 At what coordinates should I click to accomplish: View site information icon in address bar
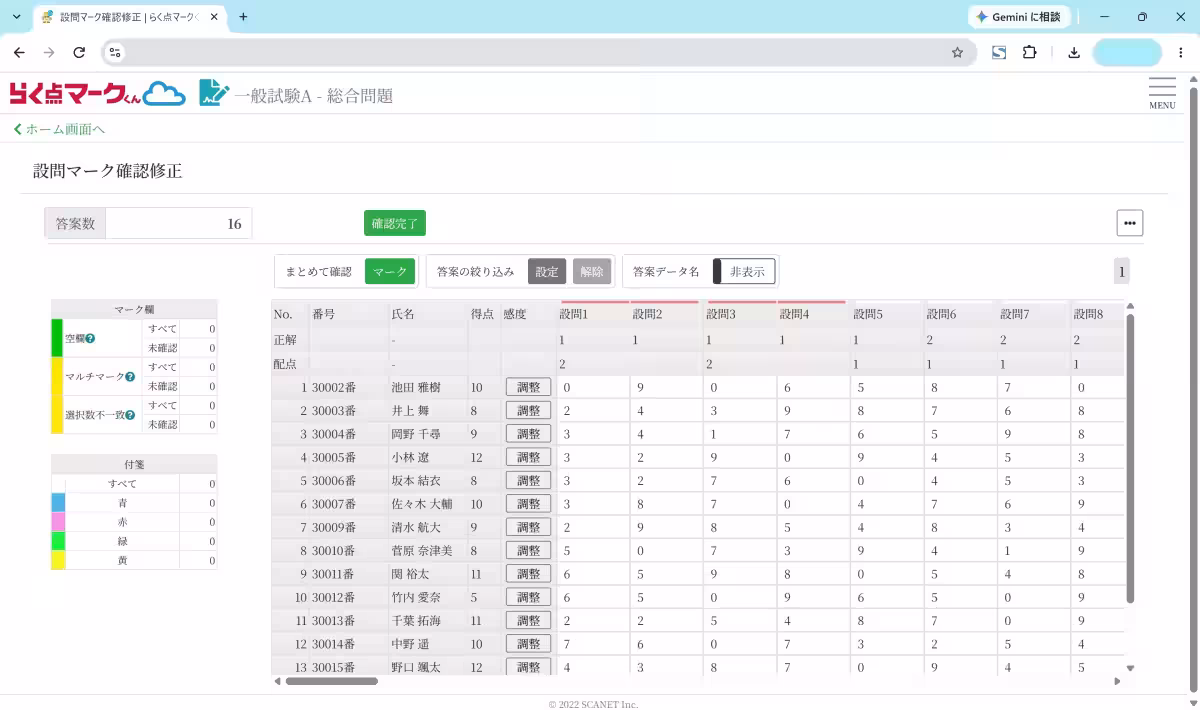tap(114, 53)
